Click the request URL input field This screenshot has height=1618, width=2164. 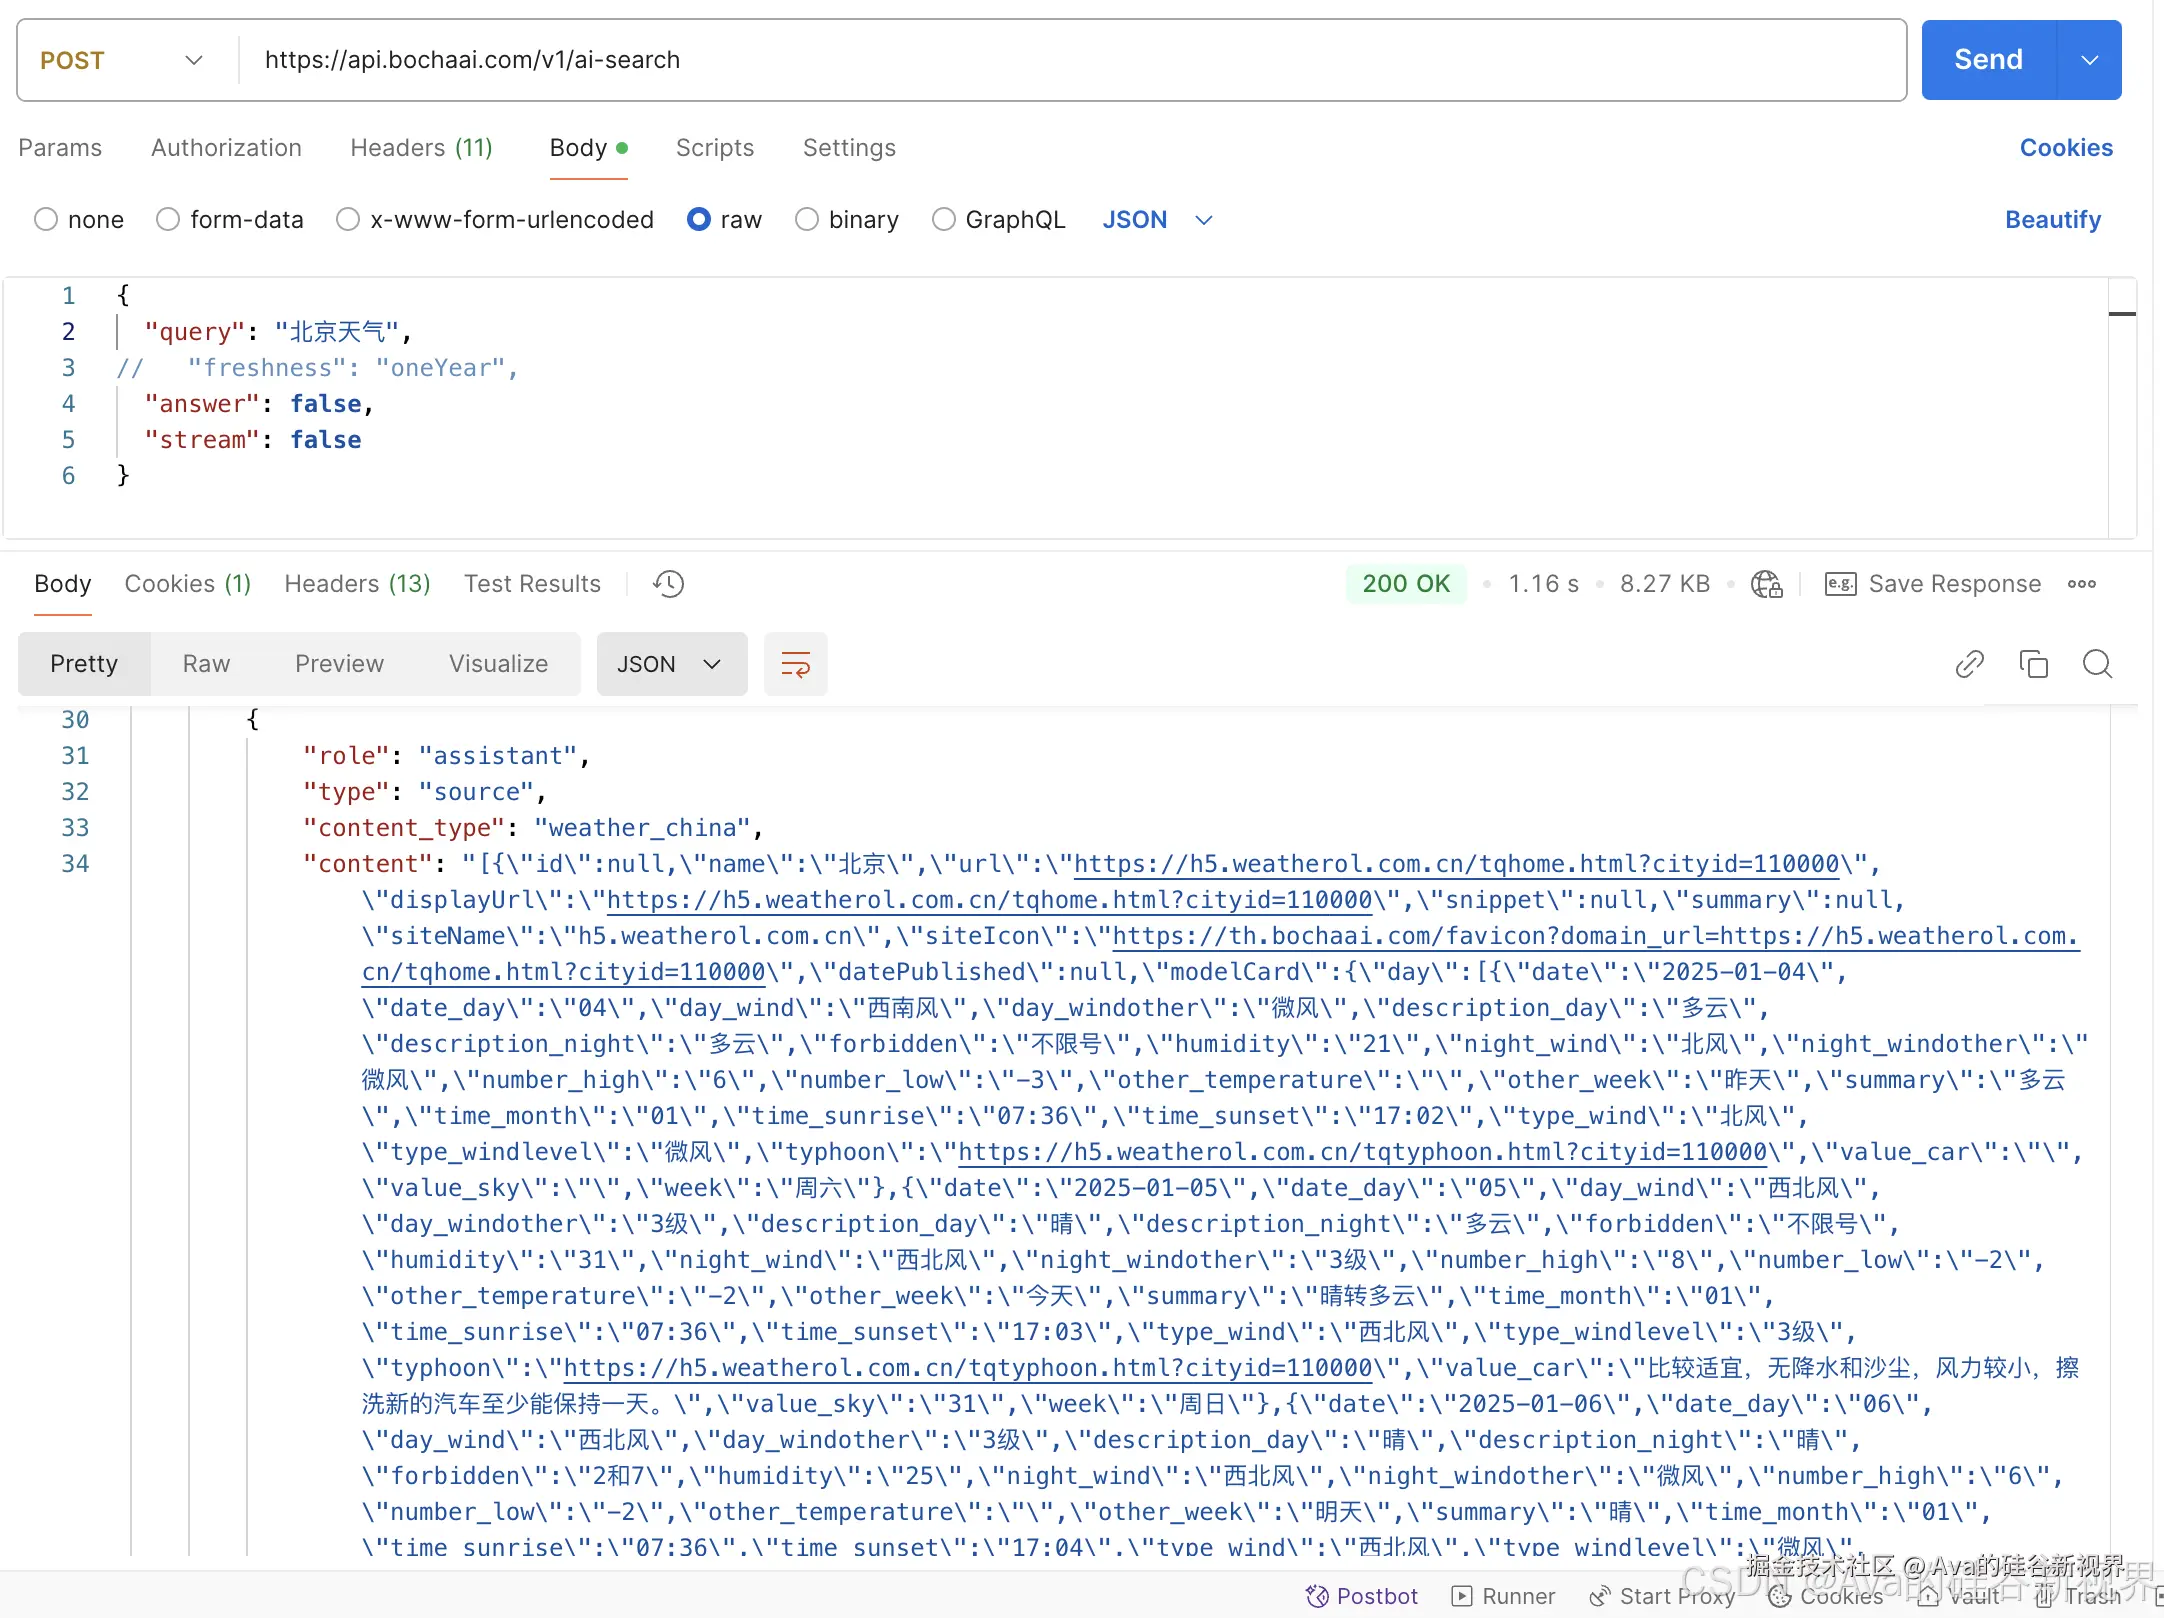coord(1070,60)
